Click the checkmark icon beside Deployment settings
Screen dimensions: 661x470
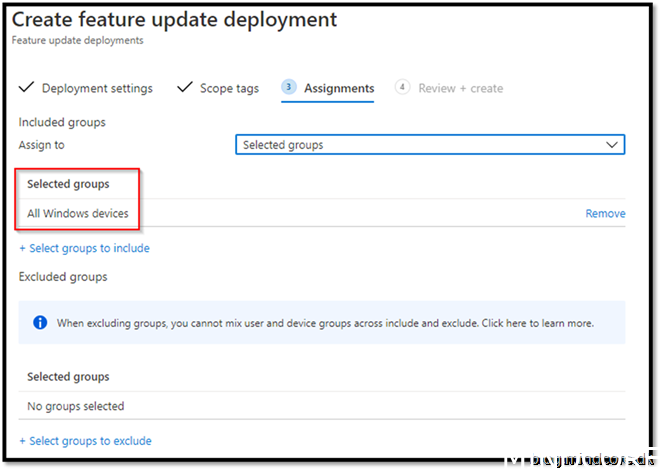tap(26, 88)
